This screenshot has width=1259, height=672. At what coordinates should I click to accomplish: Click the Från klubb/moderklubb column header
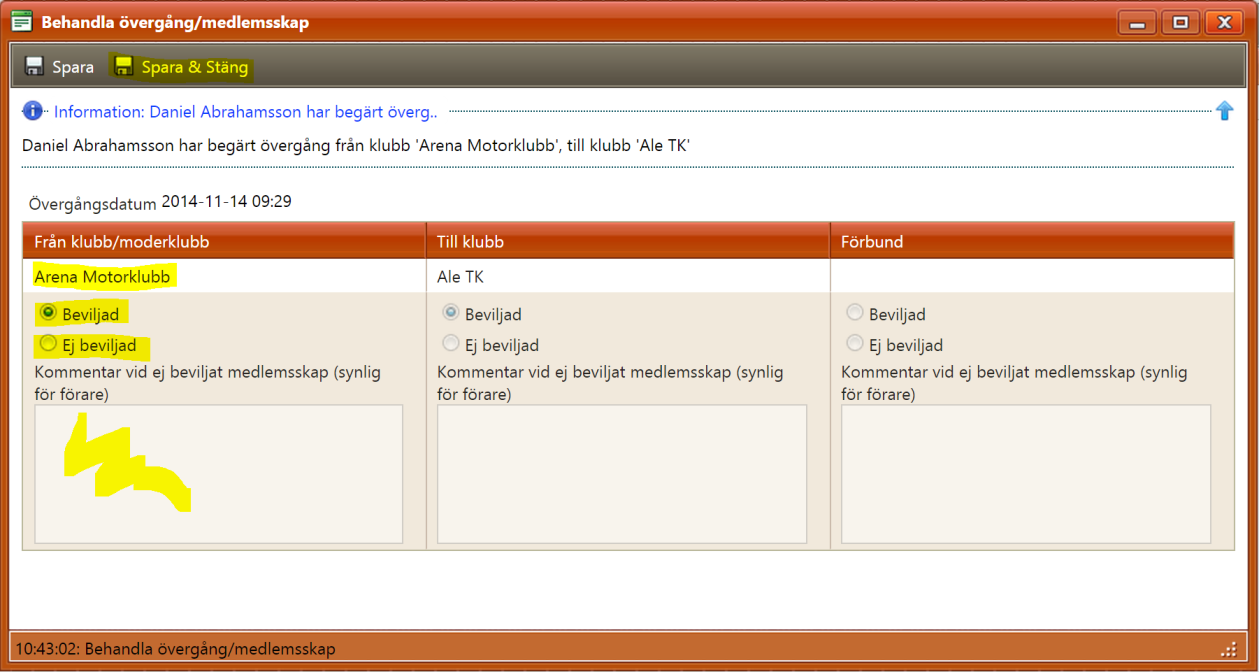coord(224,241)
